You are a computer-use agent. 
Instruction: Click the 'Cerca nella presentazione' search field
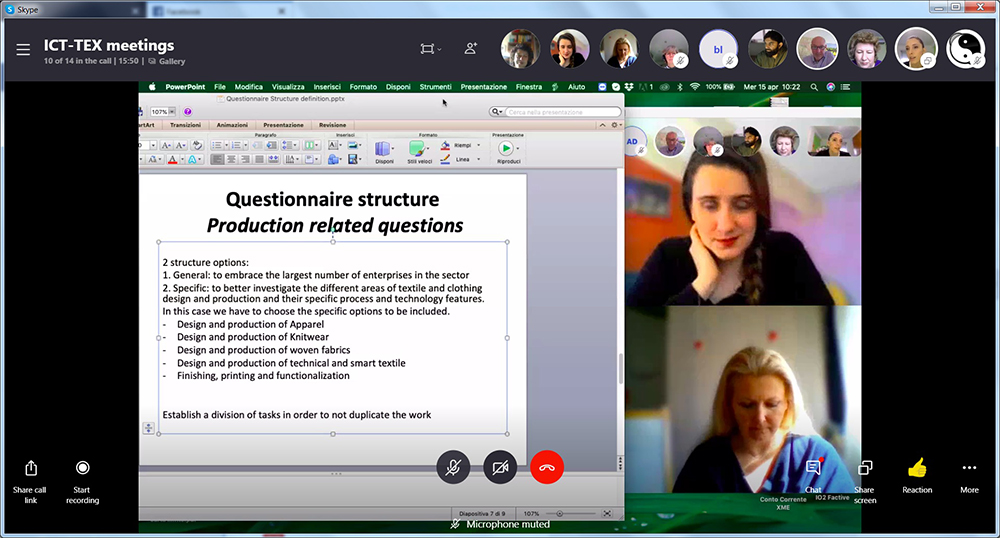563,112
